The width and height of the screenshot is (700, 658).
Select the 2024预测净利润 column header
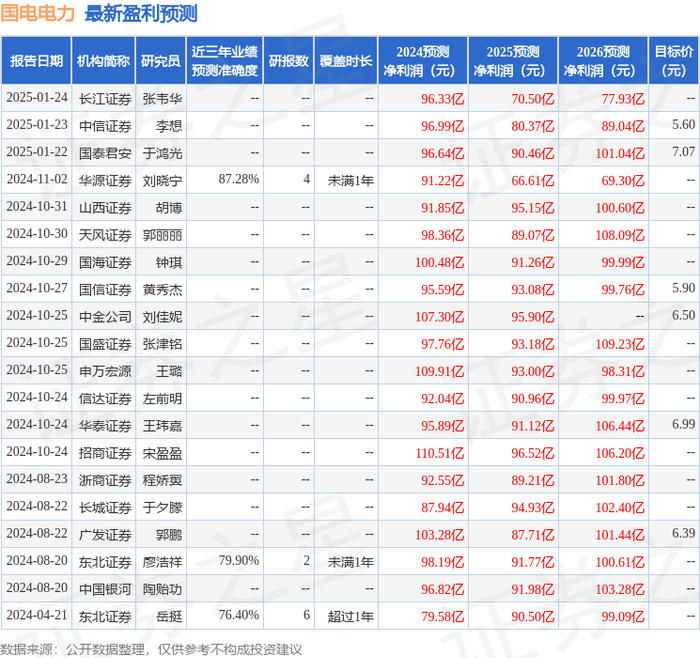[423, 61]
